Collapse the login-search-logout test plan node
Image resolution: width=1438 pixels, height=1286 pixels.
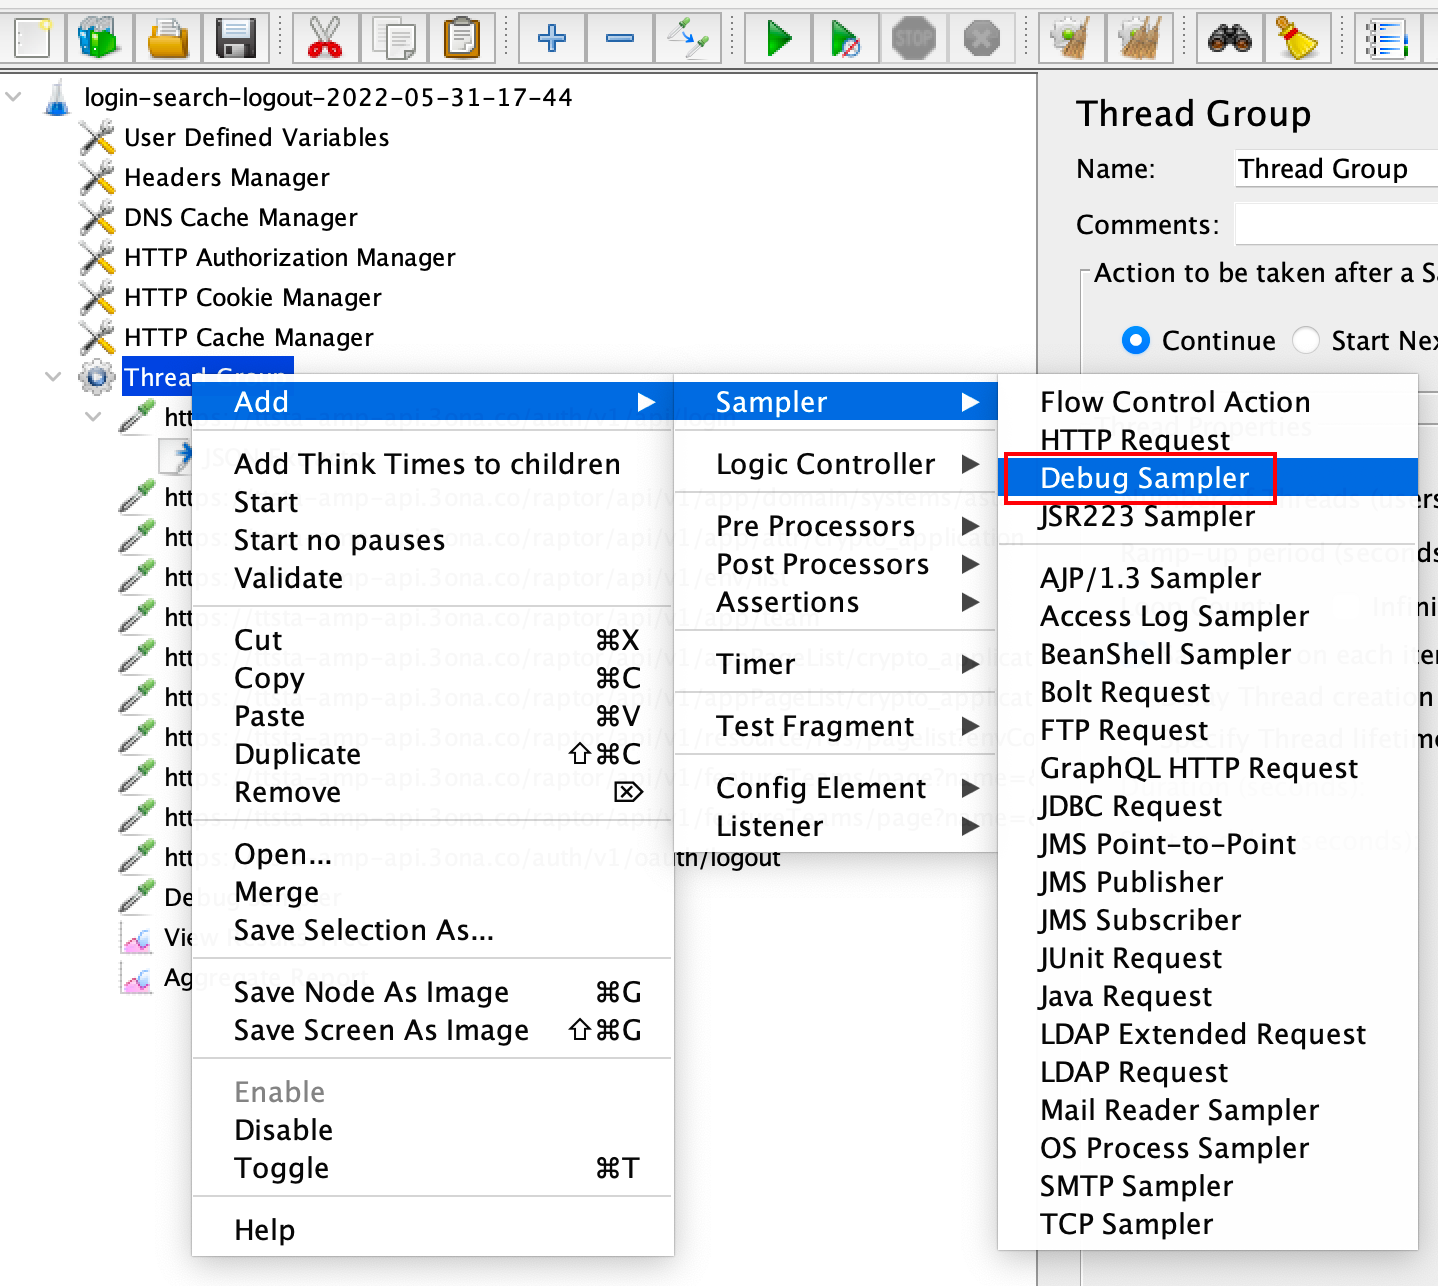13,97
